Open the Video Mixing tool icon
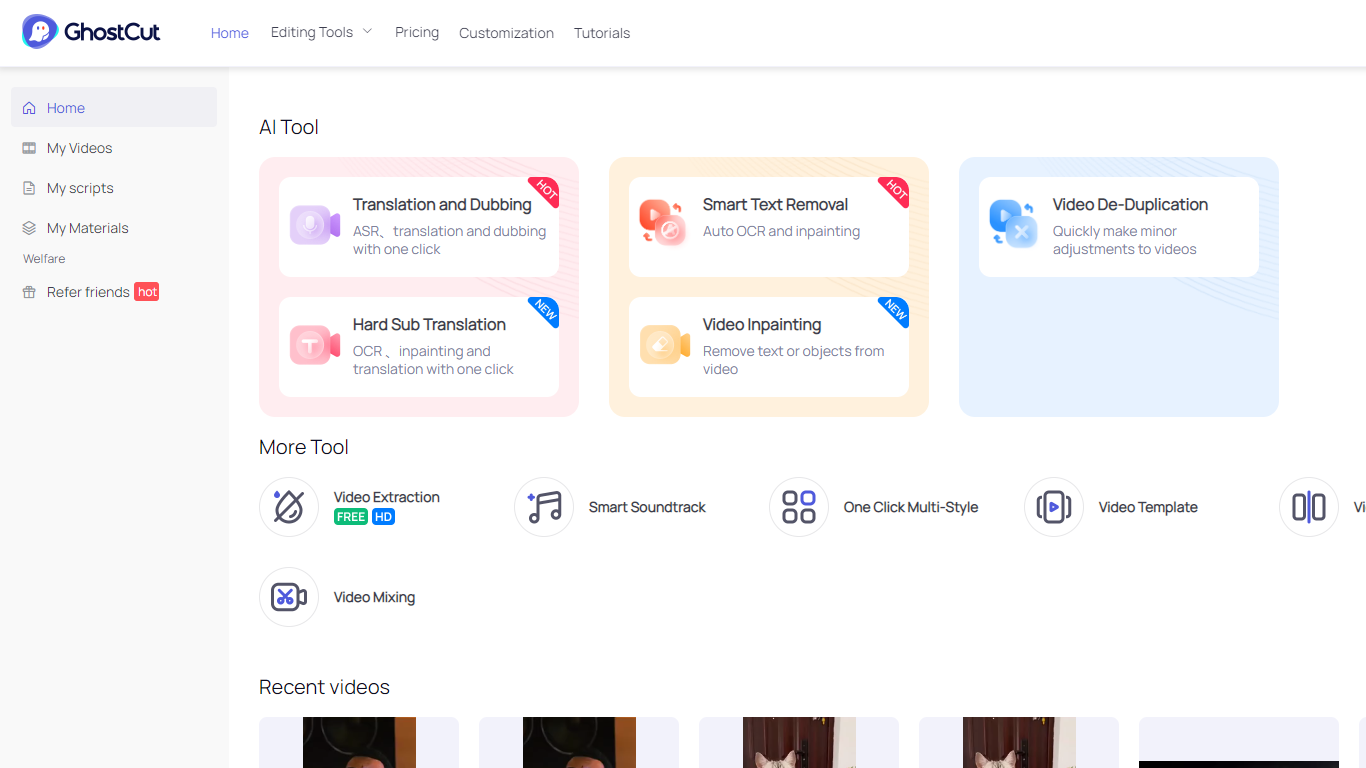Image resolution: width=1366 pixels, height=768 pixels. point(288,597)
